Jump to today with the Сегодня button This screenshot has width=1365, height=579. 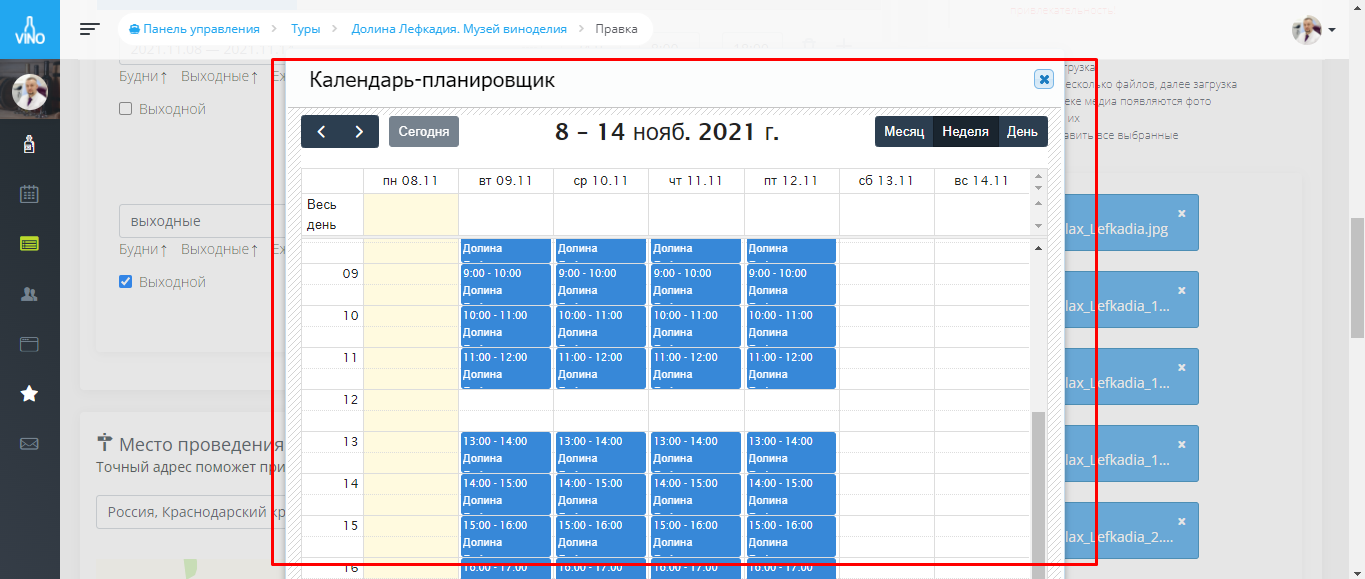pyautogui.click(x=424, y=132)
